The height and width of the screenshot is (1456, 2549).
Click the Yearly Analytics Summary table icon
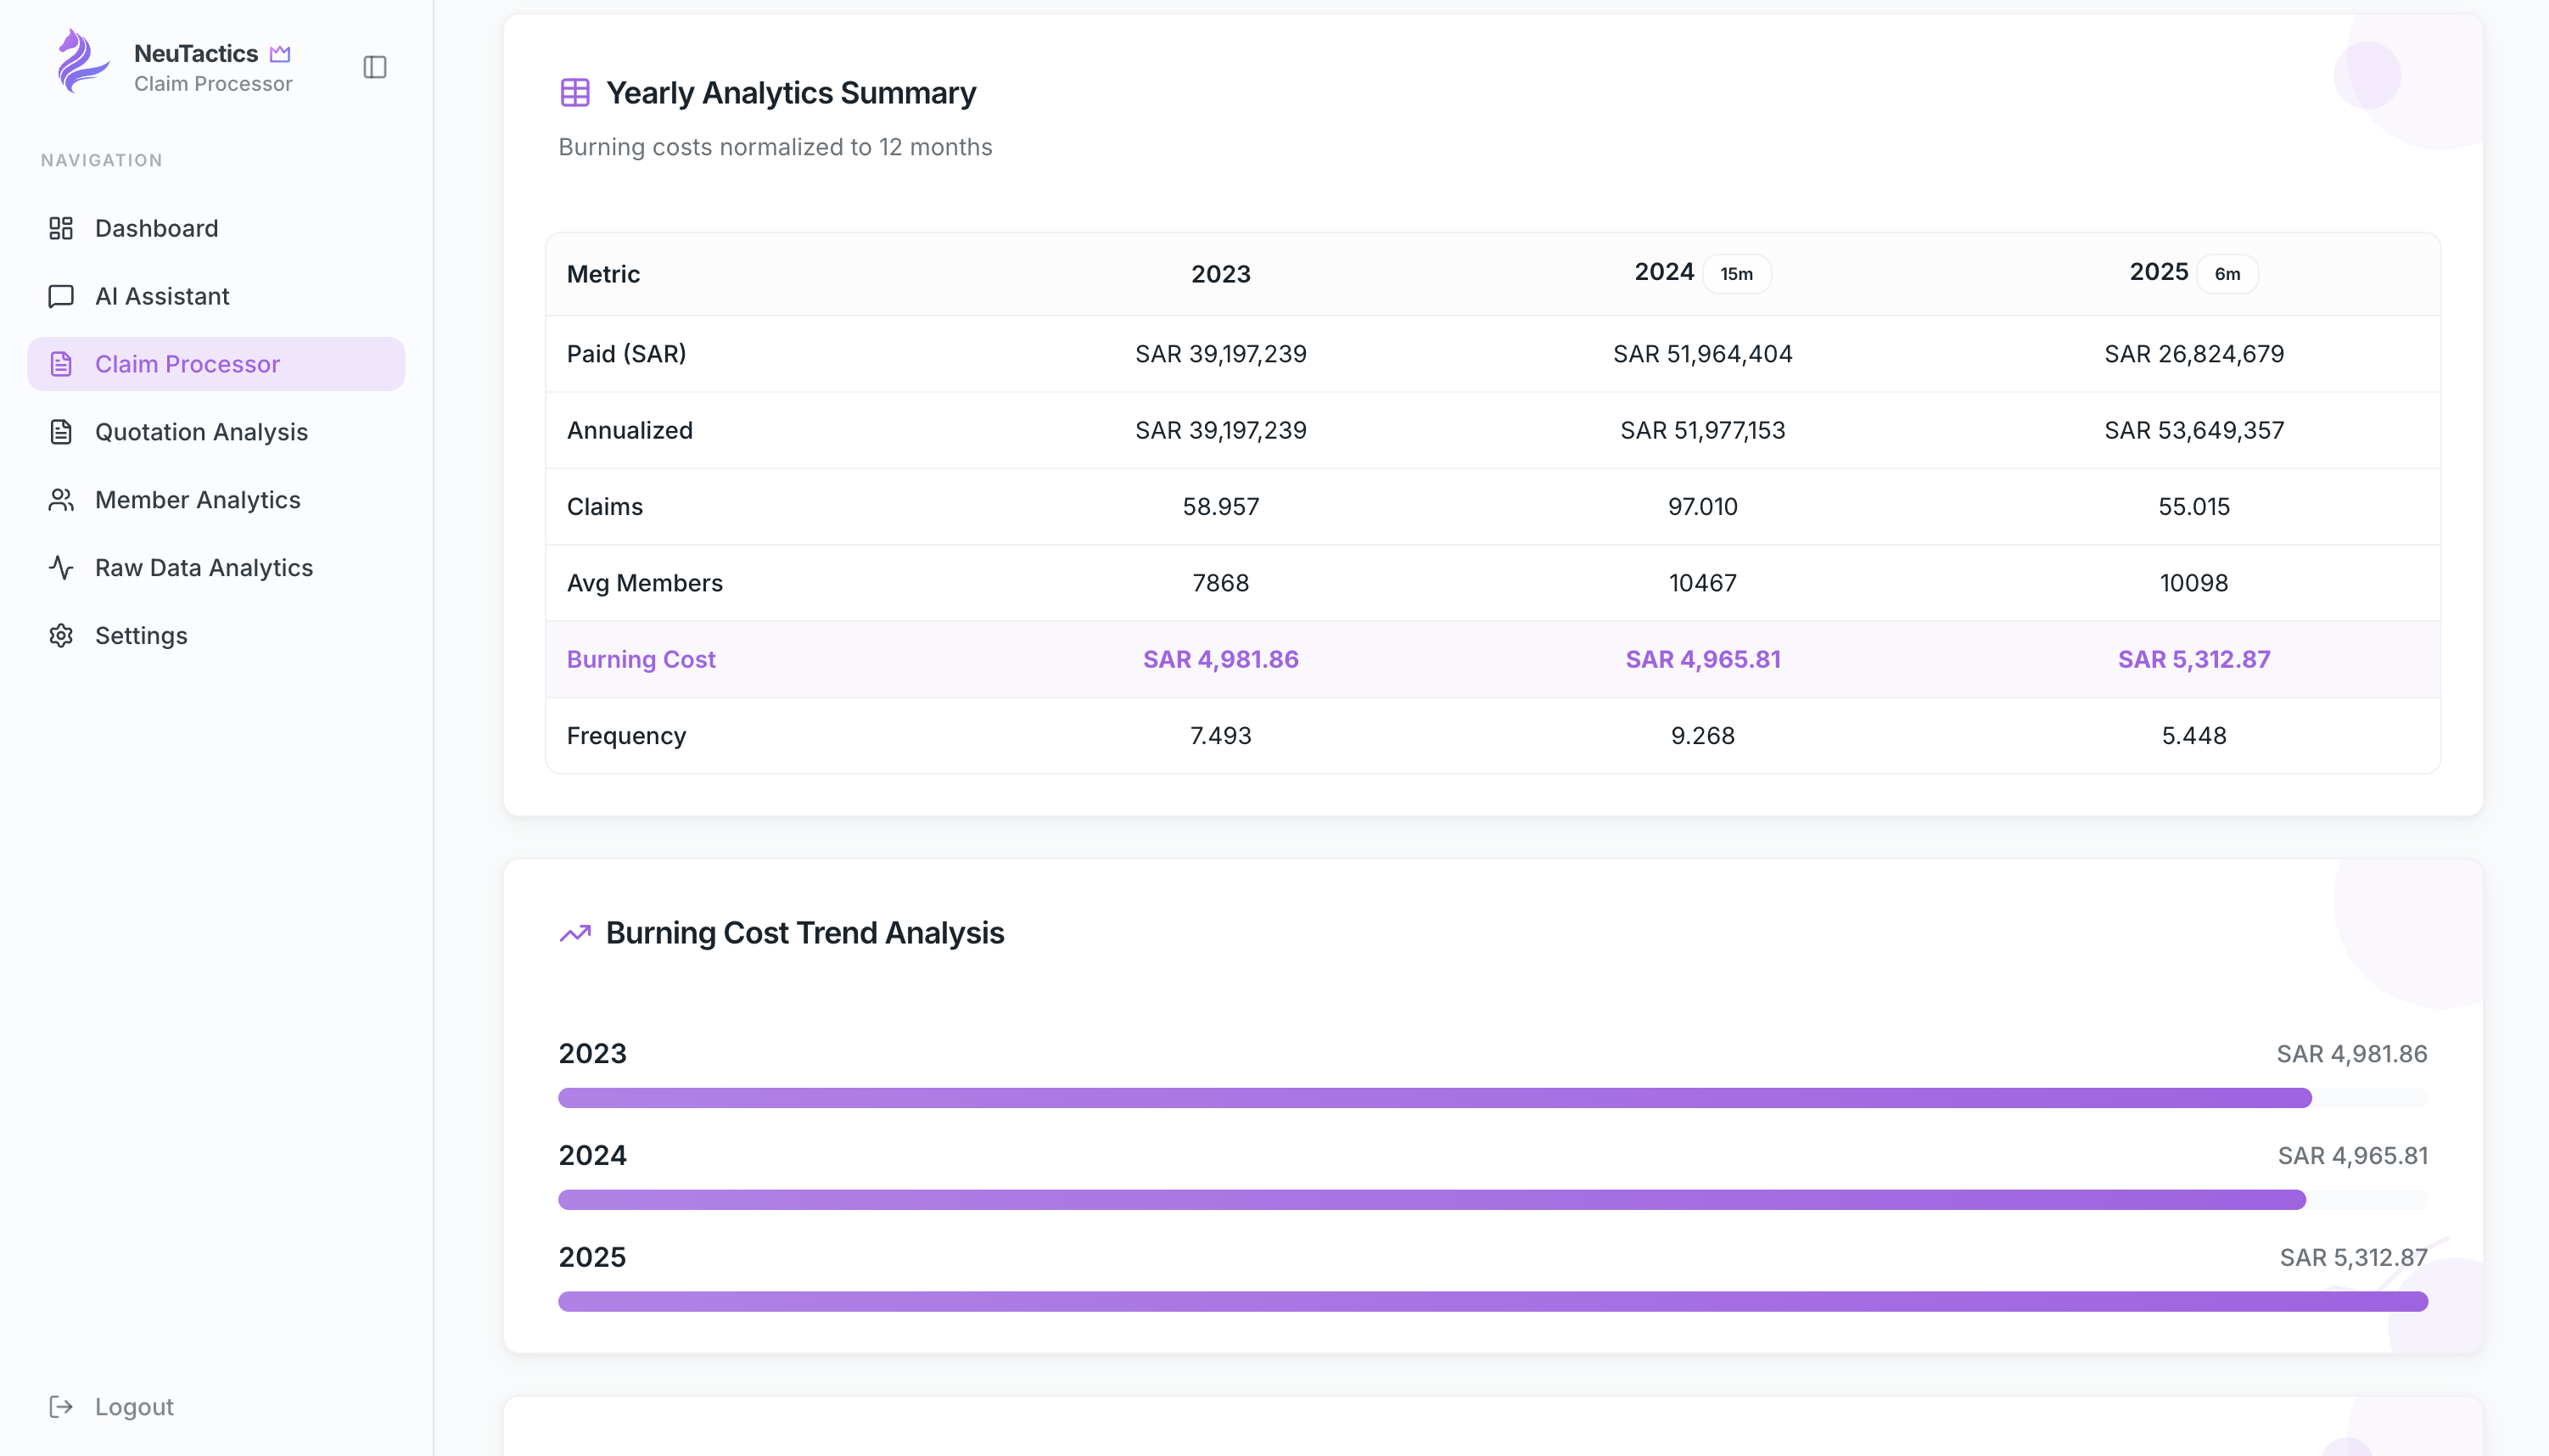click(x=575, y=93)
